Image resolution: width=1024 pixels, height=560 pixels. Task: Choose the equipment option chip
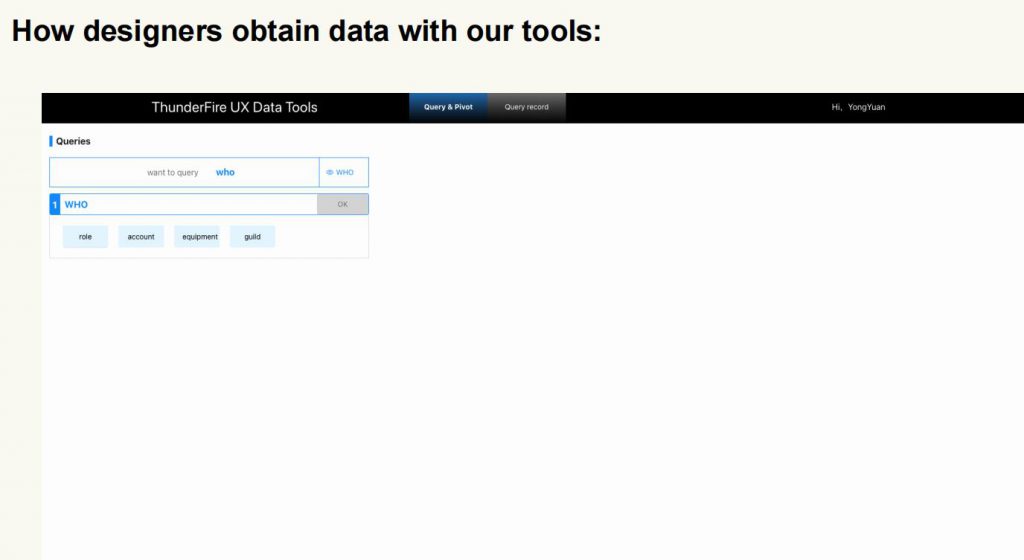coord(200,236)
